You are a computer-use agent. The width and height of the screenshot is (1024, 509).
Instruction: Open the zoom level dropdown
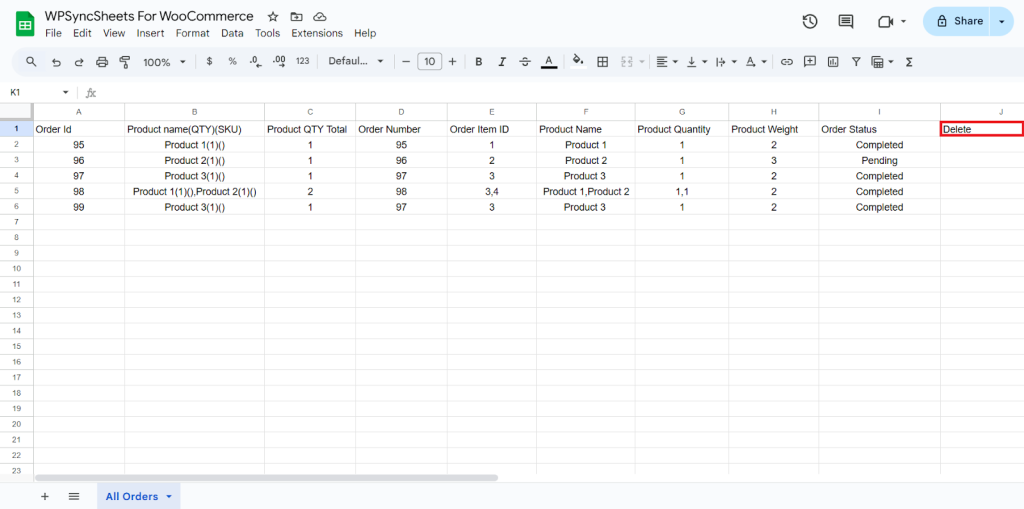165,62
